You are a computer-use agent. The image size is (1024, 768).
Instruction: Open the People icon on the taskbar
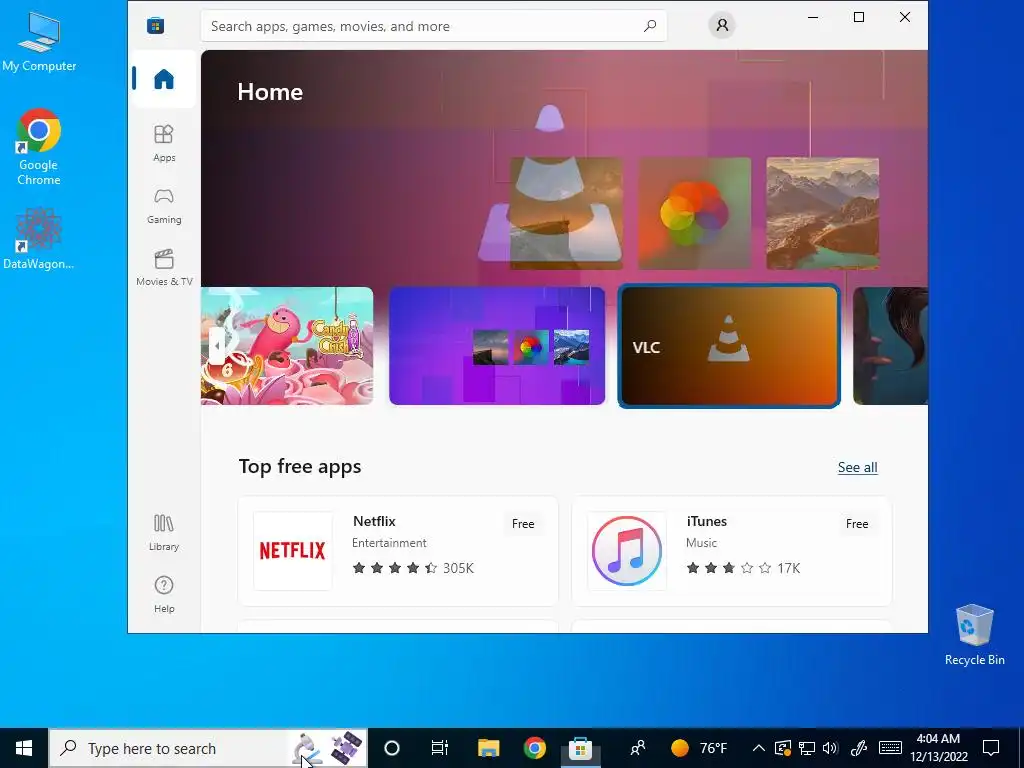pyautogui.click(x=637, y=748)
